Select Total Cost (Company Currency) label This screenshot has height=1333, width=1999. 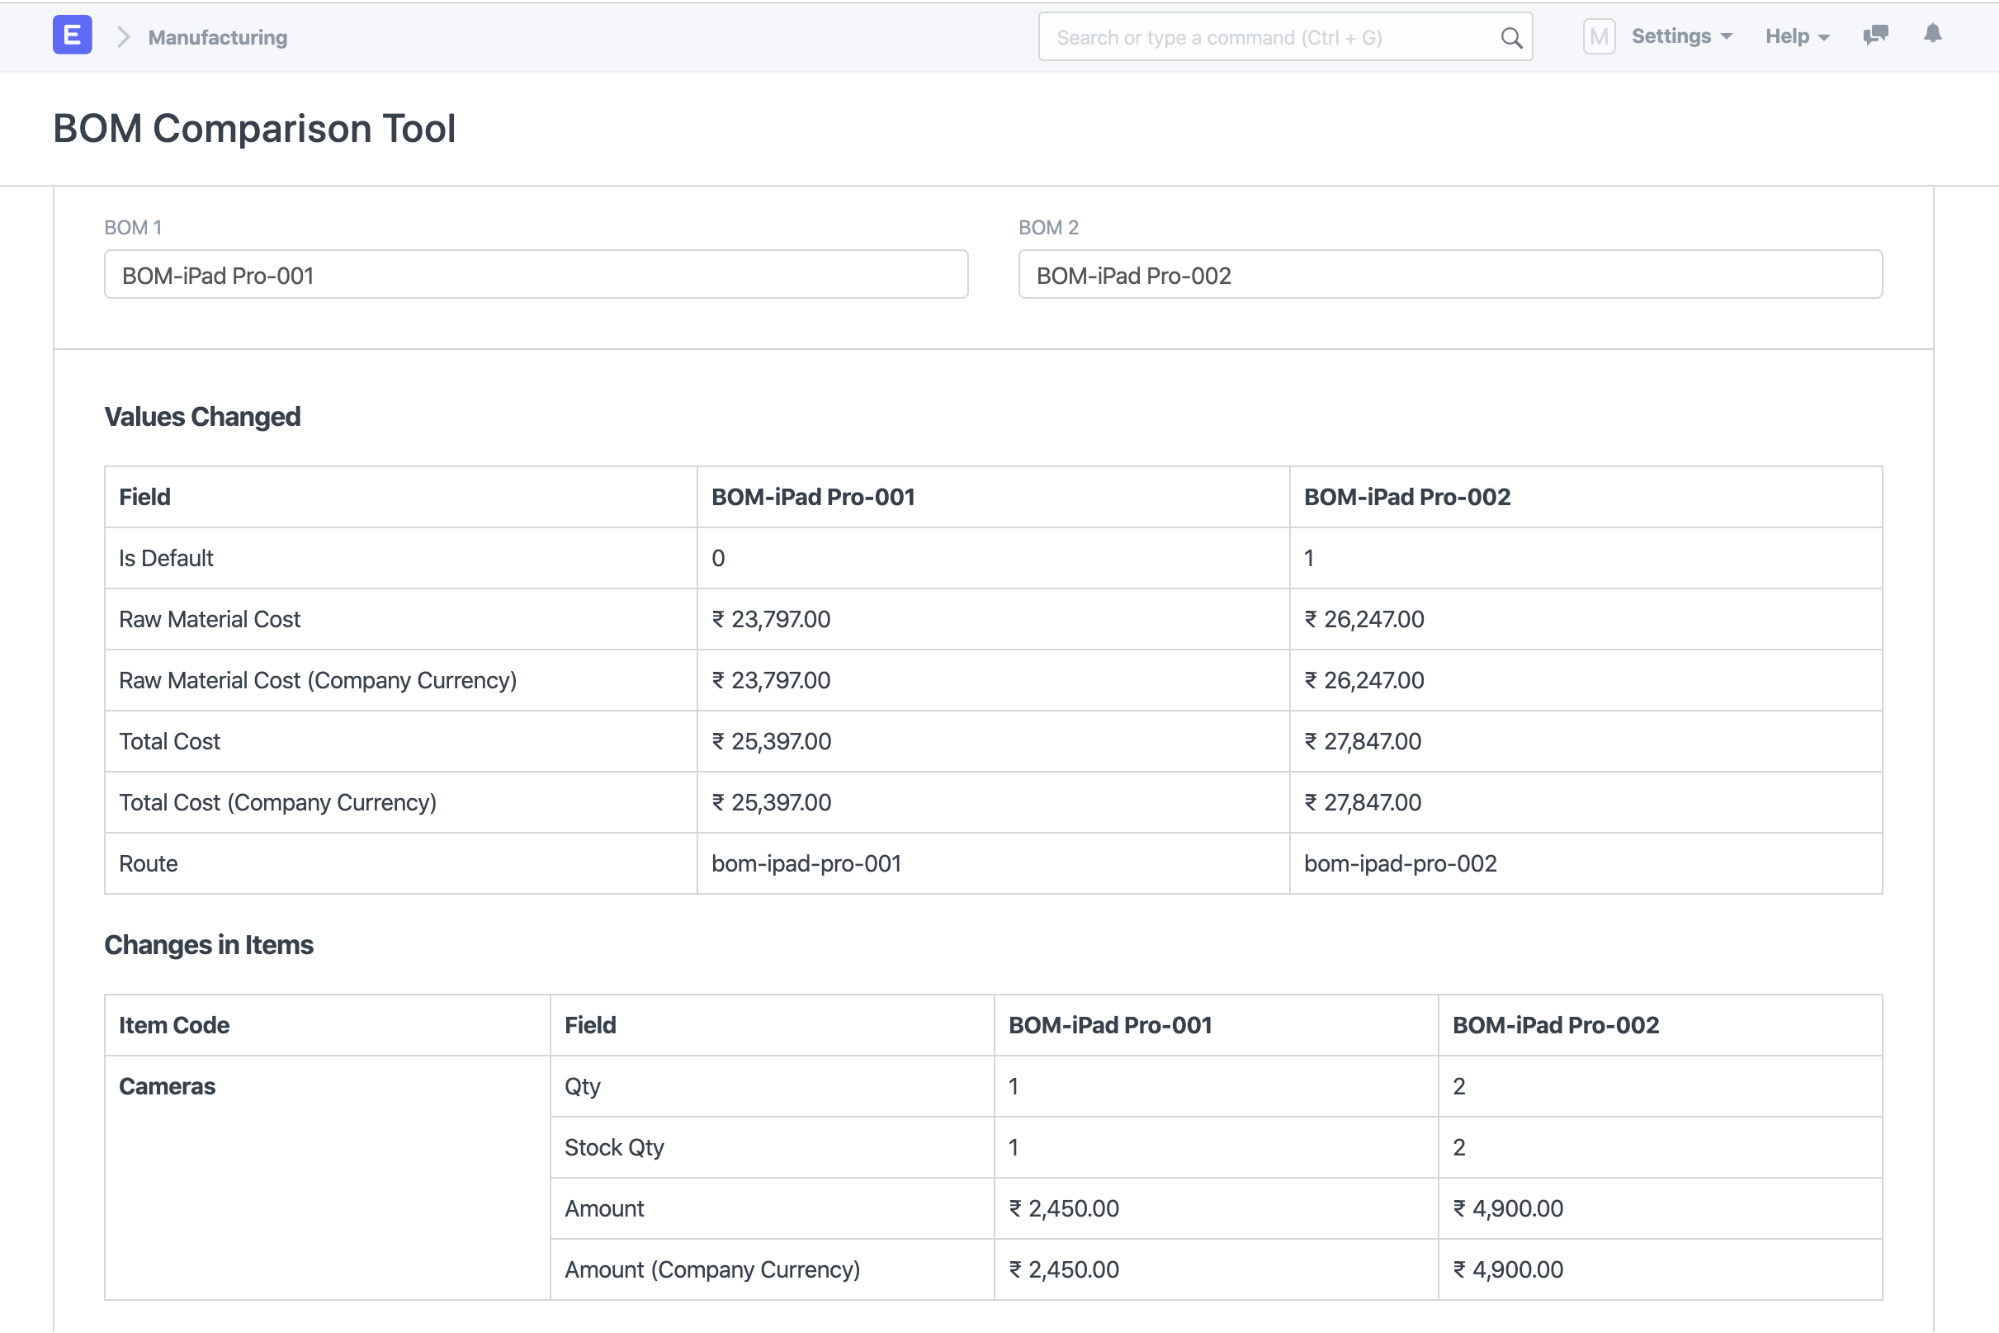tap(278, 802)
